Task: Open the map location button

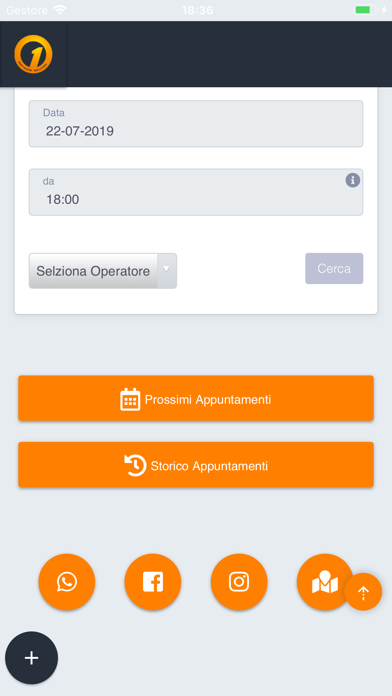Action: (325, 581)
